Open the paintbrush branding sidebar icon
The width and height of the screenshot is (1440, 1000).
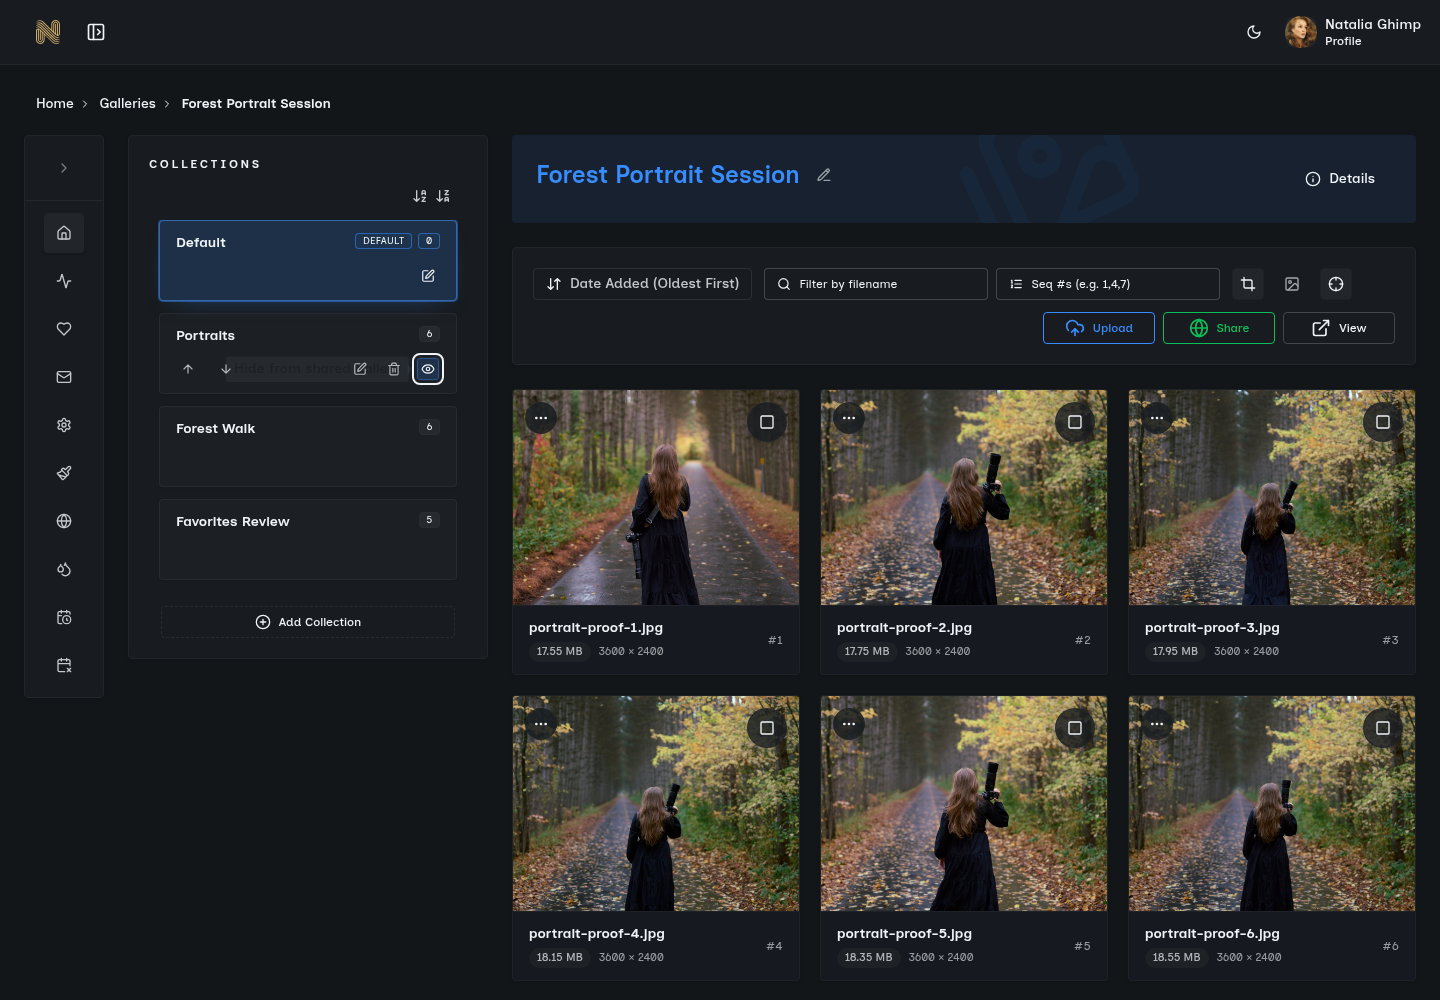[64, 473]
